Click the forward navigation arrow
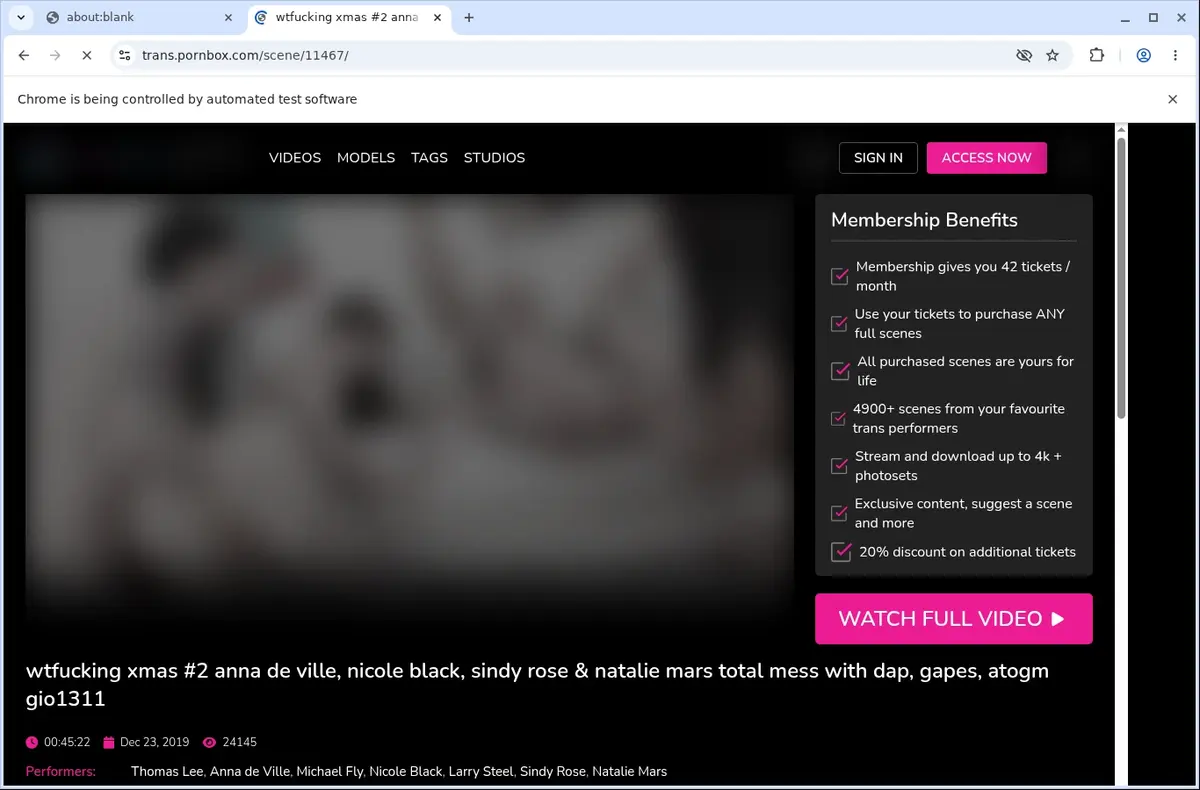The width and height of the screenshot is (1200, 790). pos(55,55)
